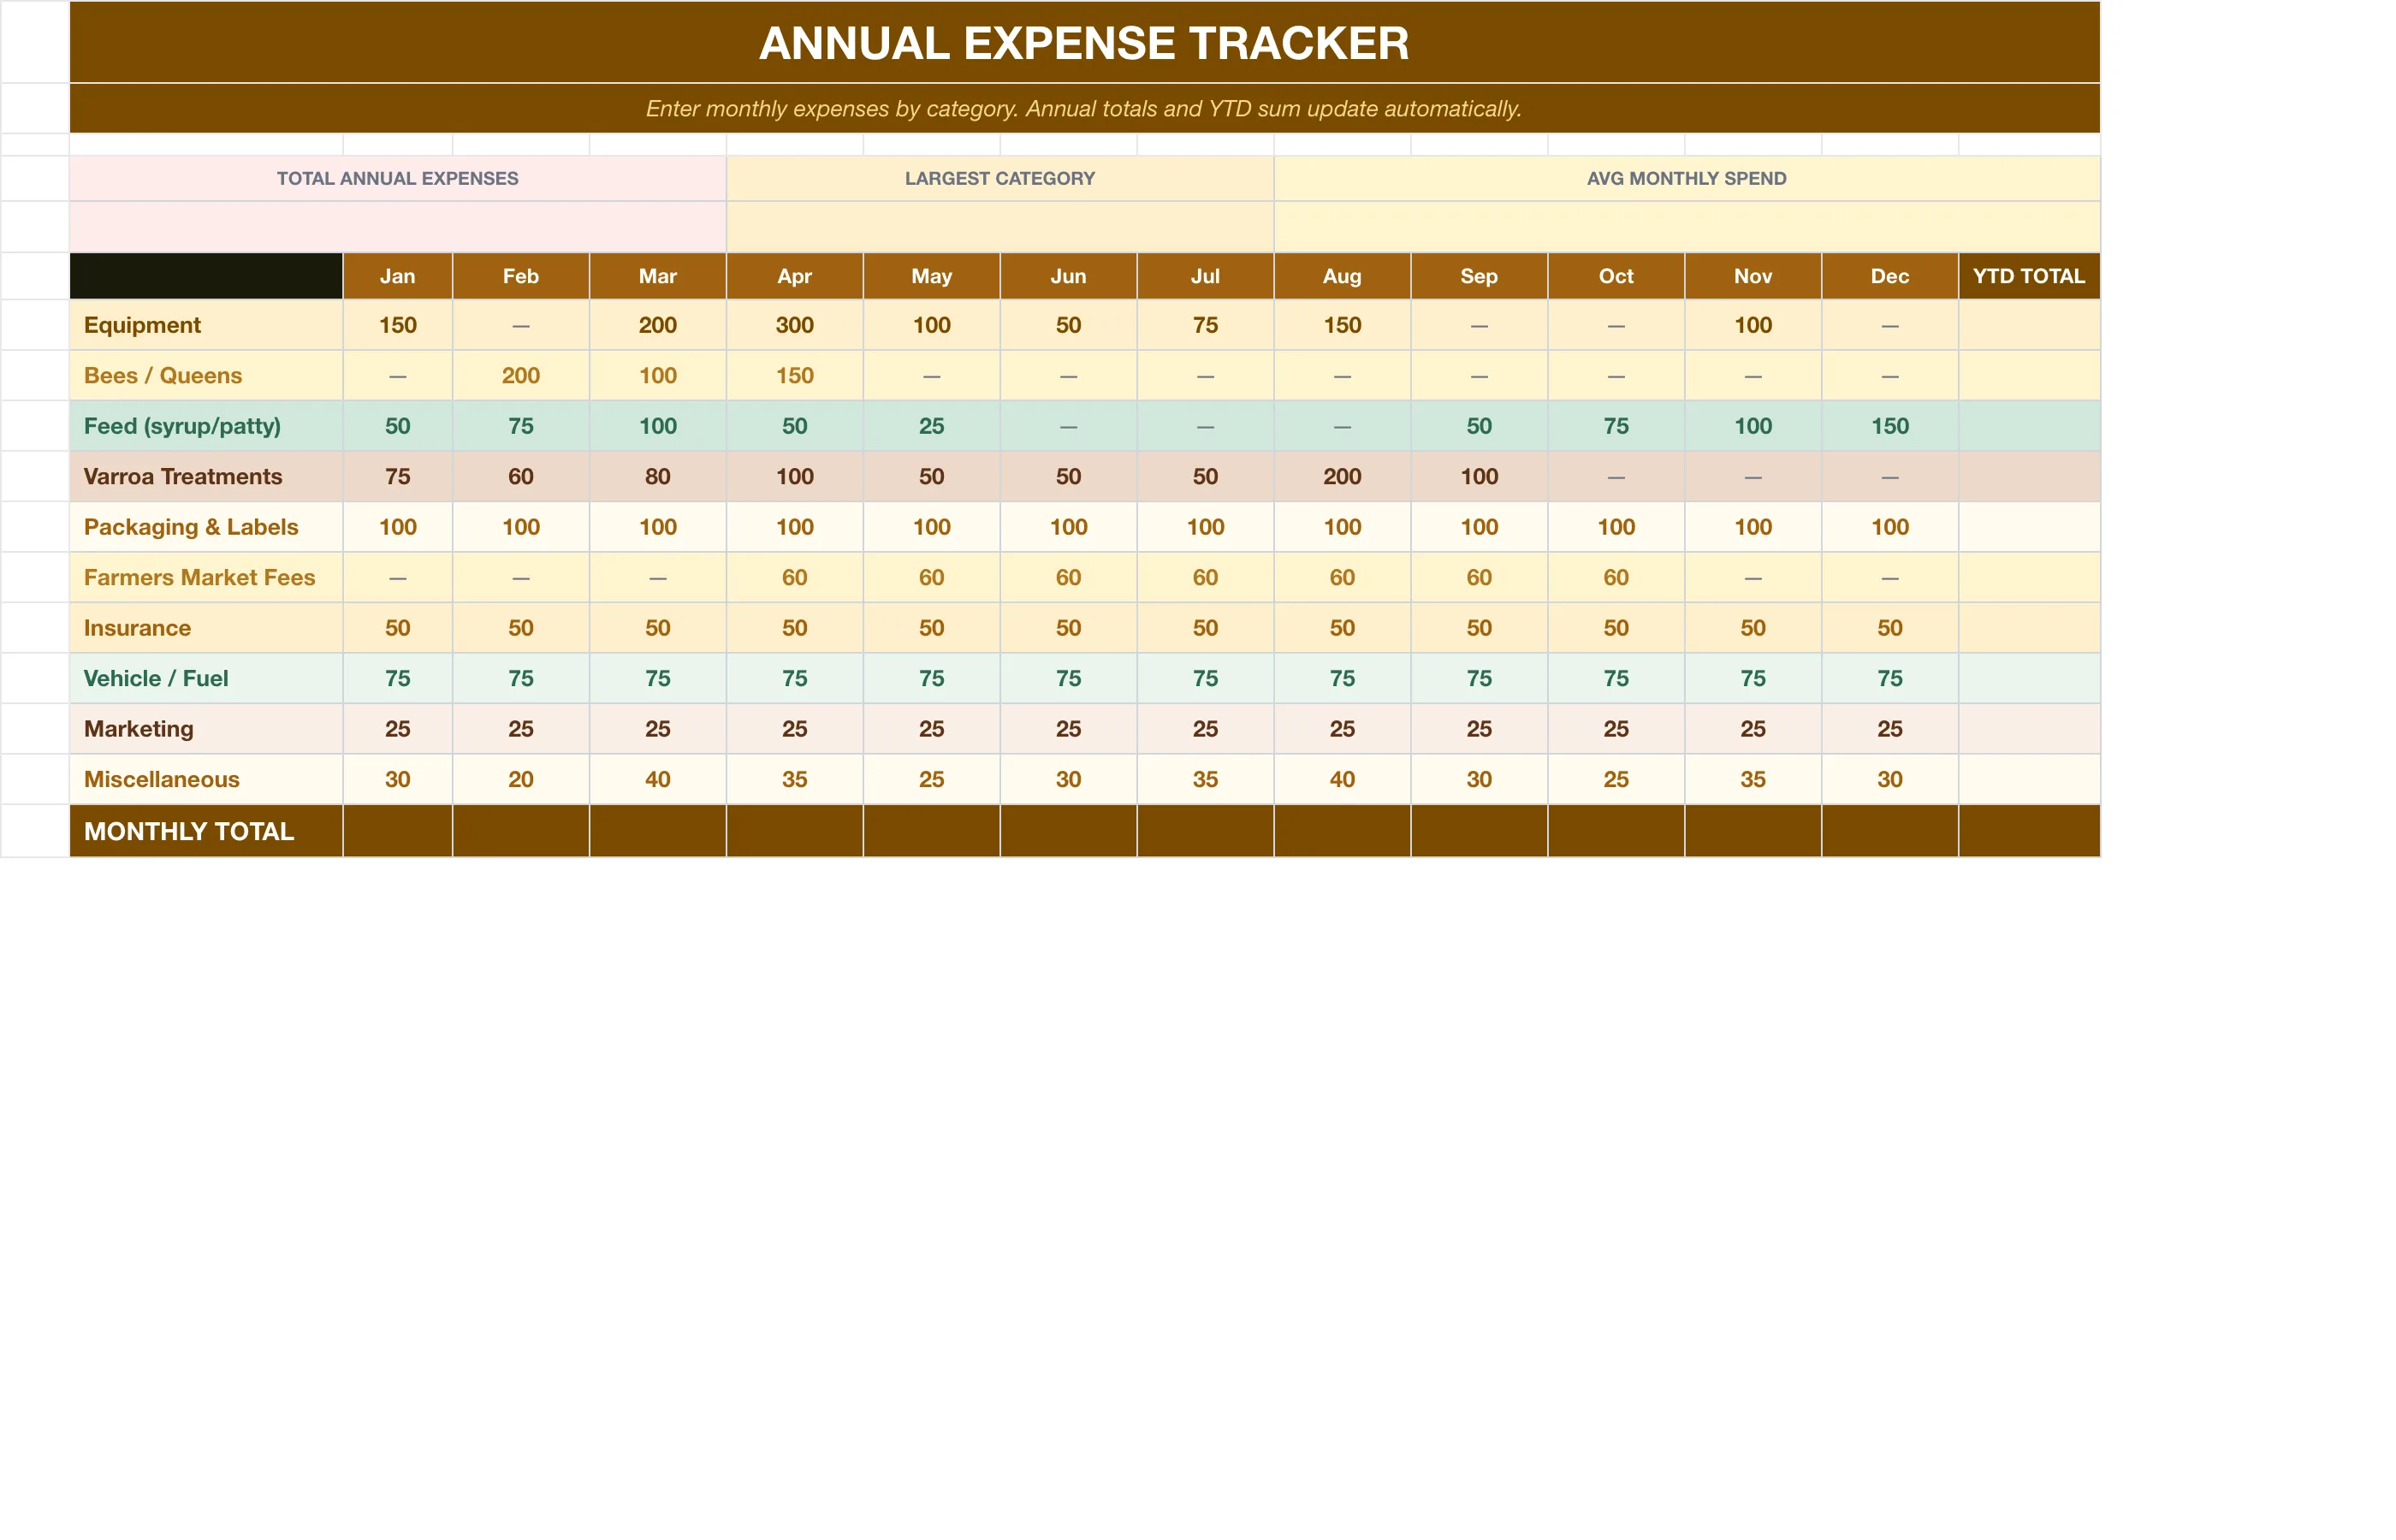Select the Mar column header

point(657,276)
